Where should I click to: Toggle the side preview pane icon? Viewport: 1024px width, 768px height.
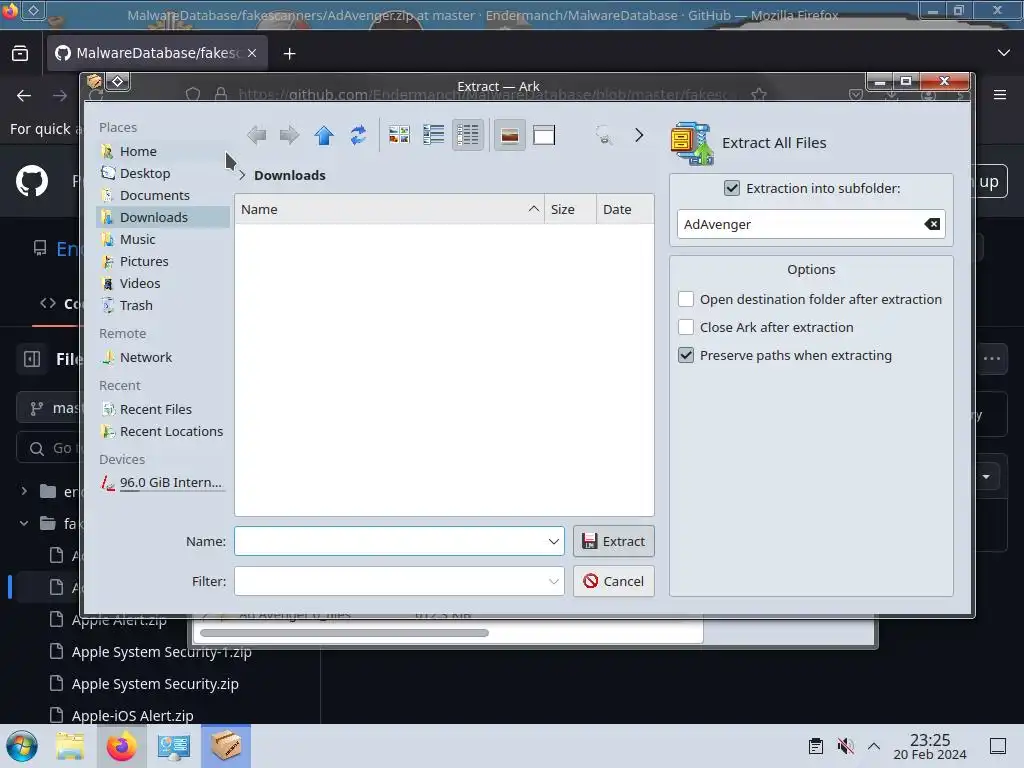(544, 135)
